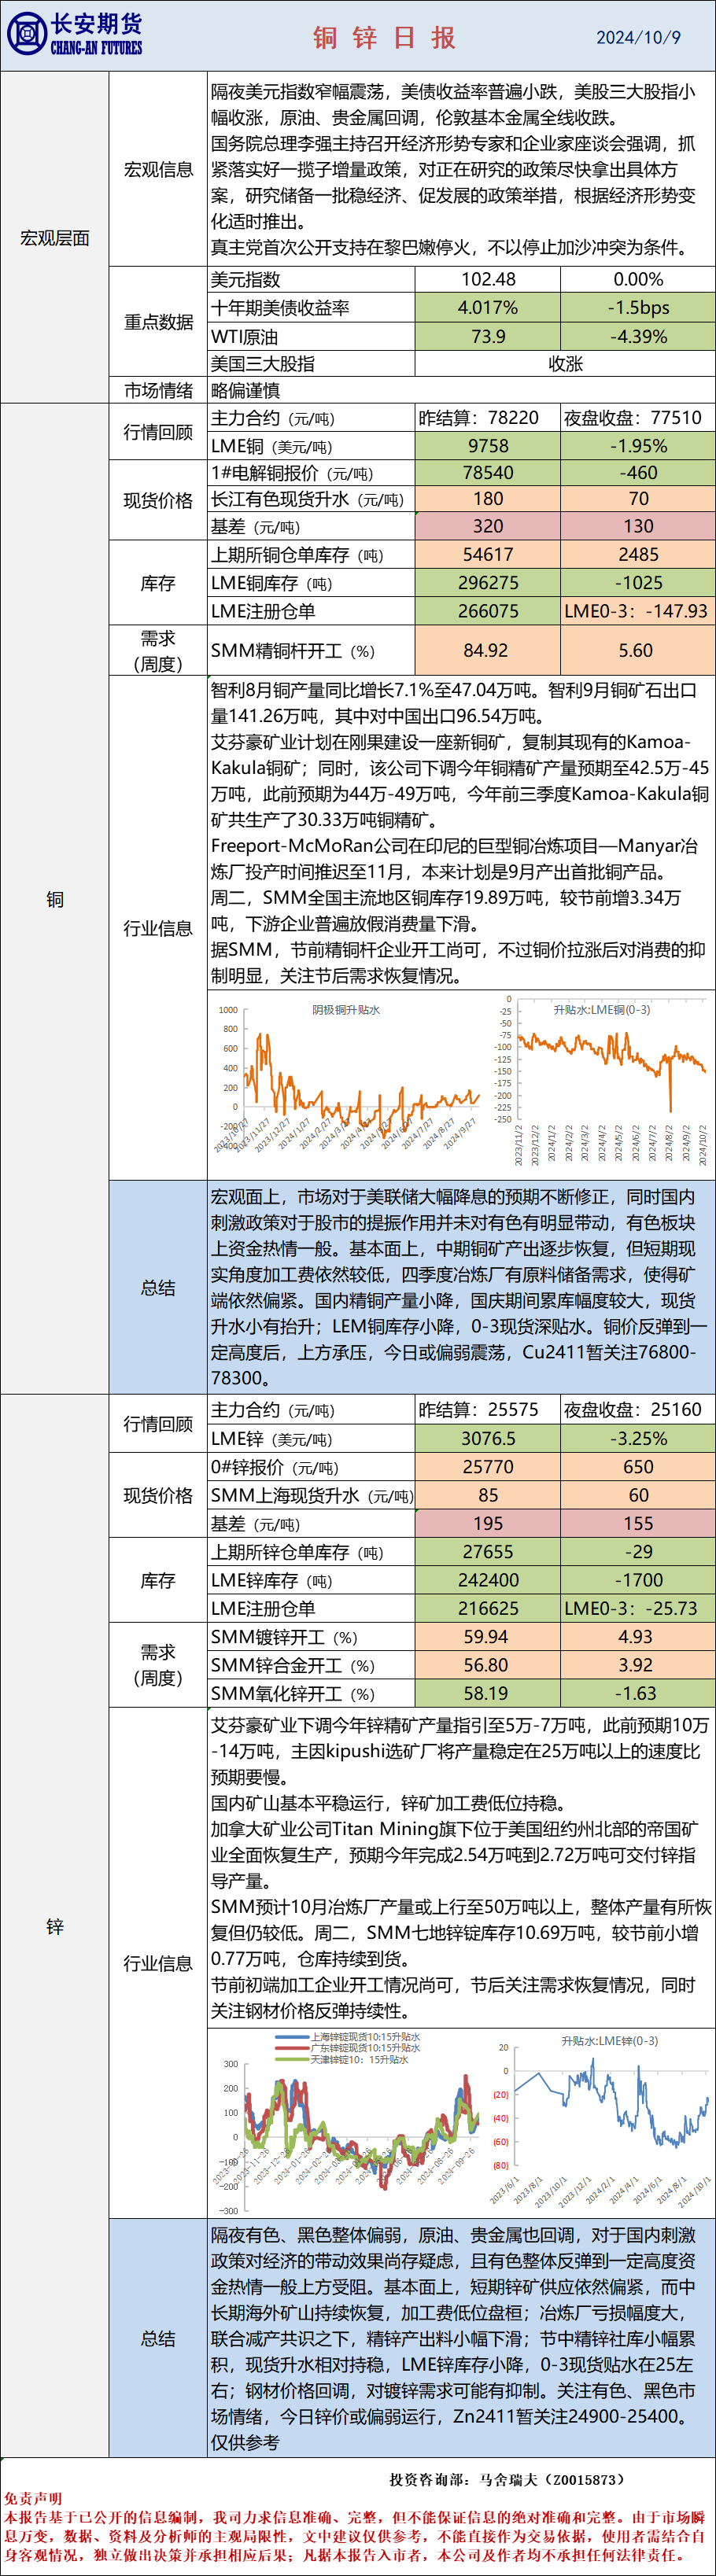Click the 重点数据 row label
Screen dimensions: 716x2576
pos(158,322)
